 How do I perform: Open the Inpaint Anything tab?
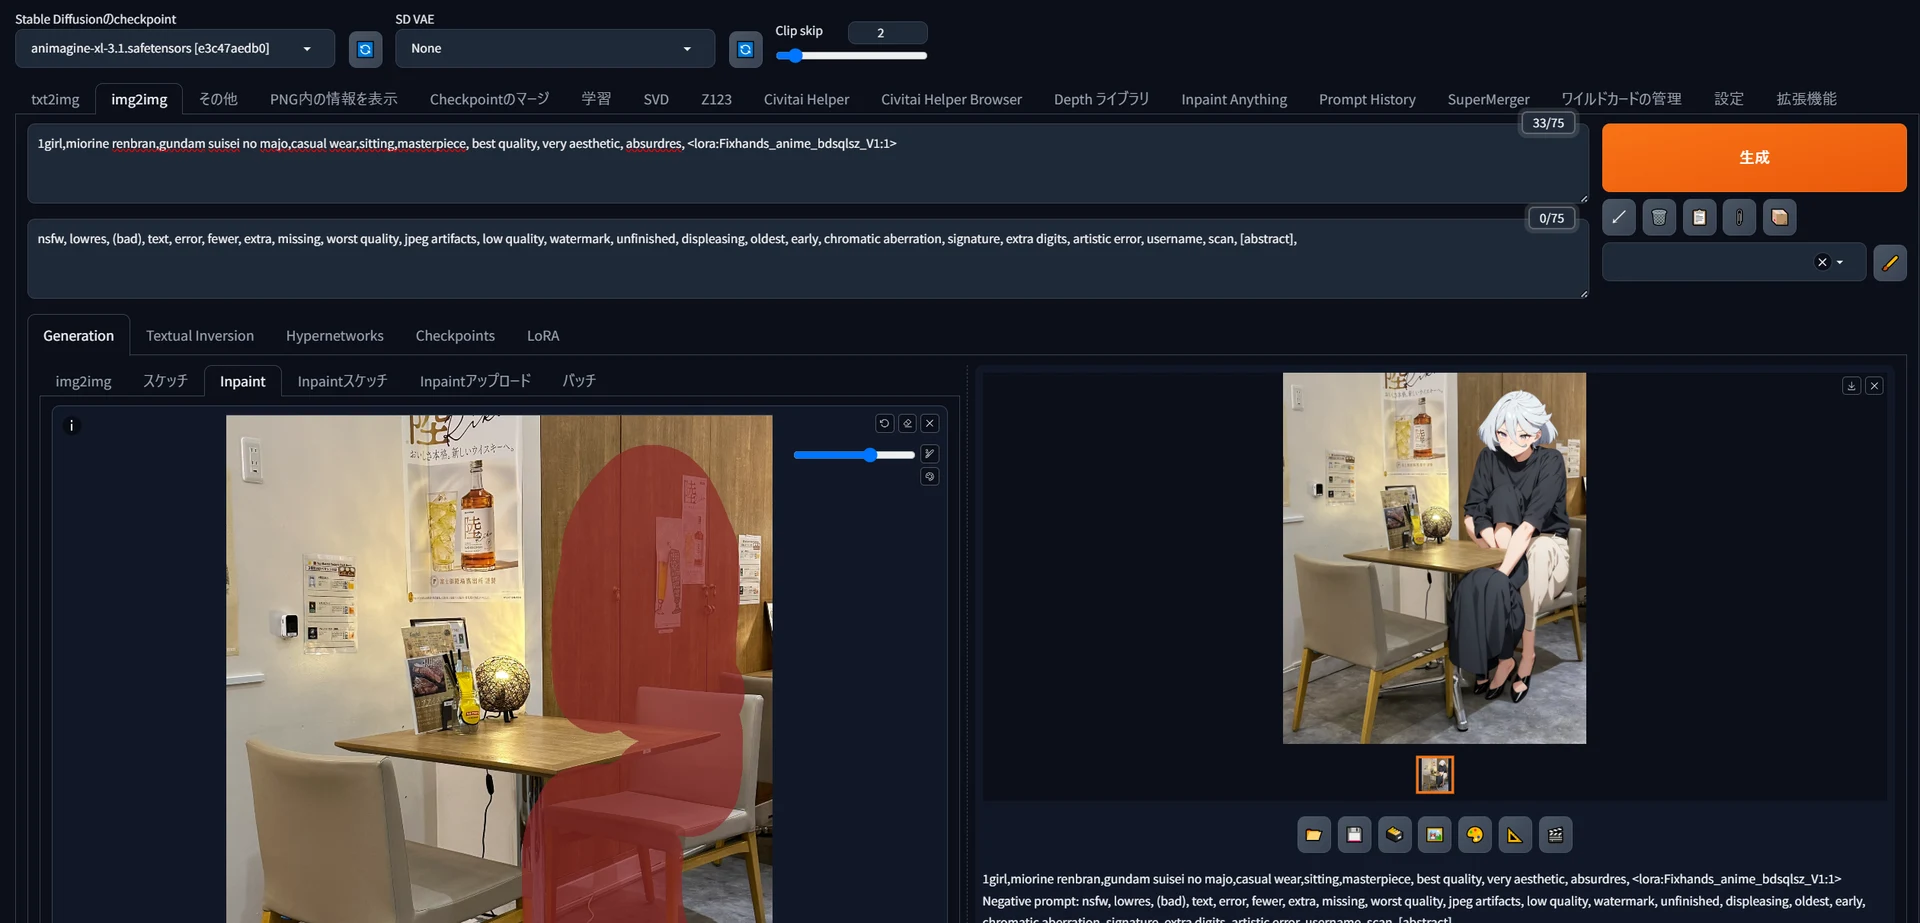point(1234,99)
